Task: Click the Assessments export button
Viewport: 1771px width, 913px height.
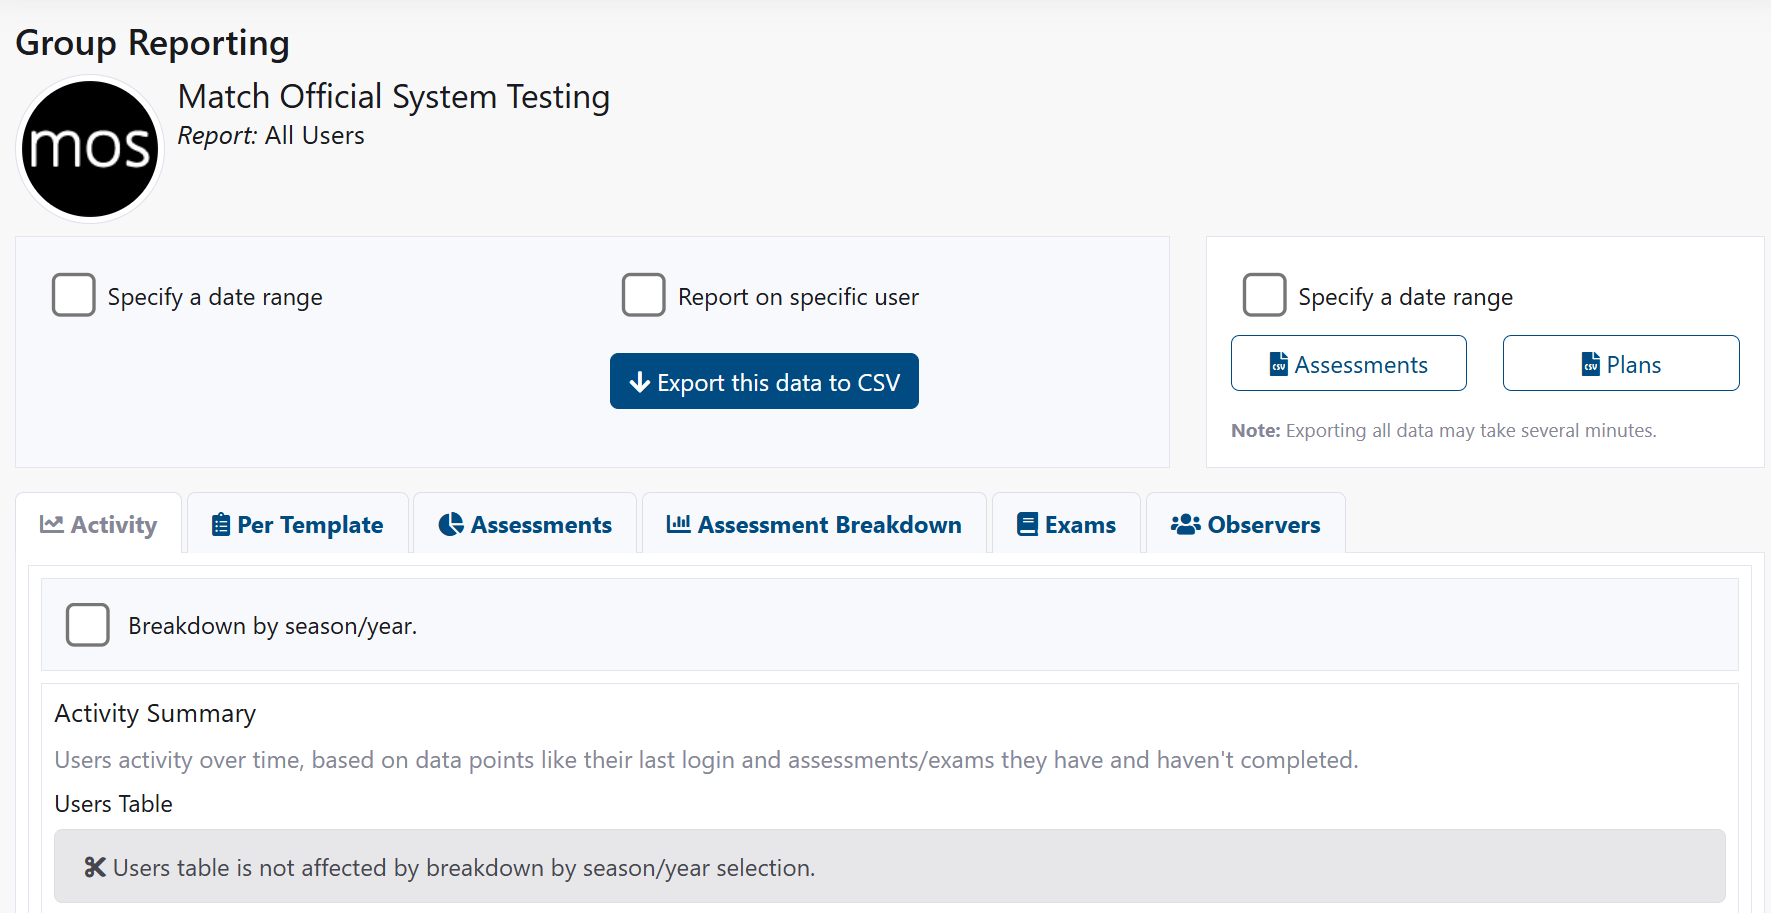Action: (x=1348, y=363)
